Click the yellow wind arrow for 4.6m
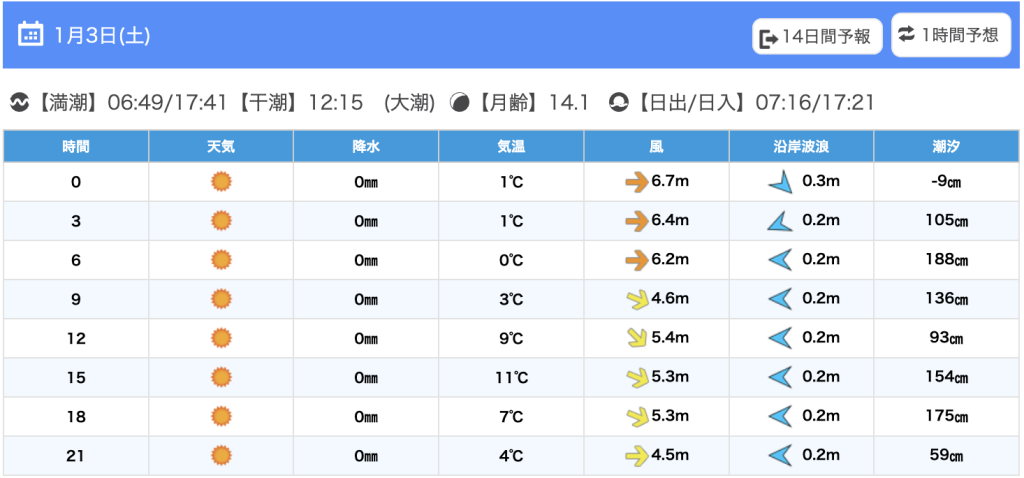Viewport: 1024px width, 478px height. [x=636, y=299]
